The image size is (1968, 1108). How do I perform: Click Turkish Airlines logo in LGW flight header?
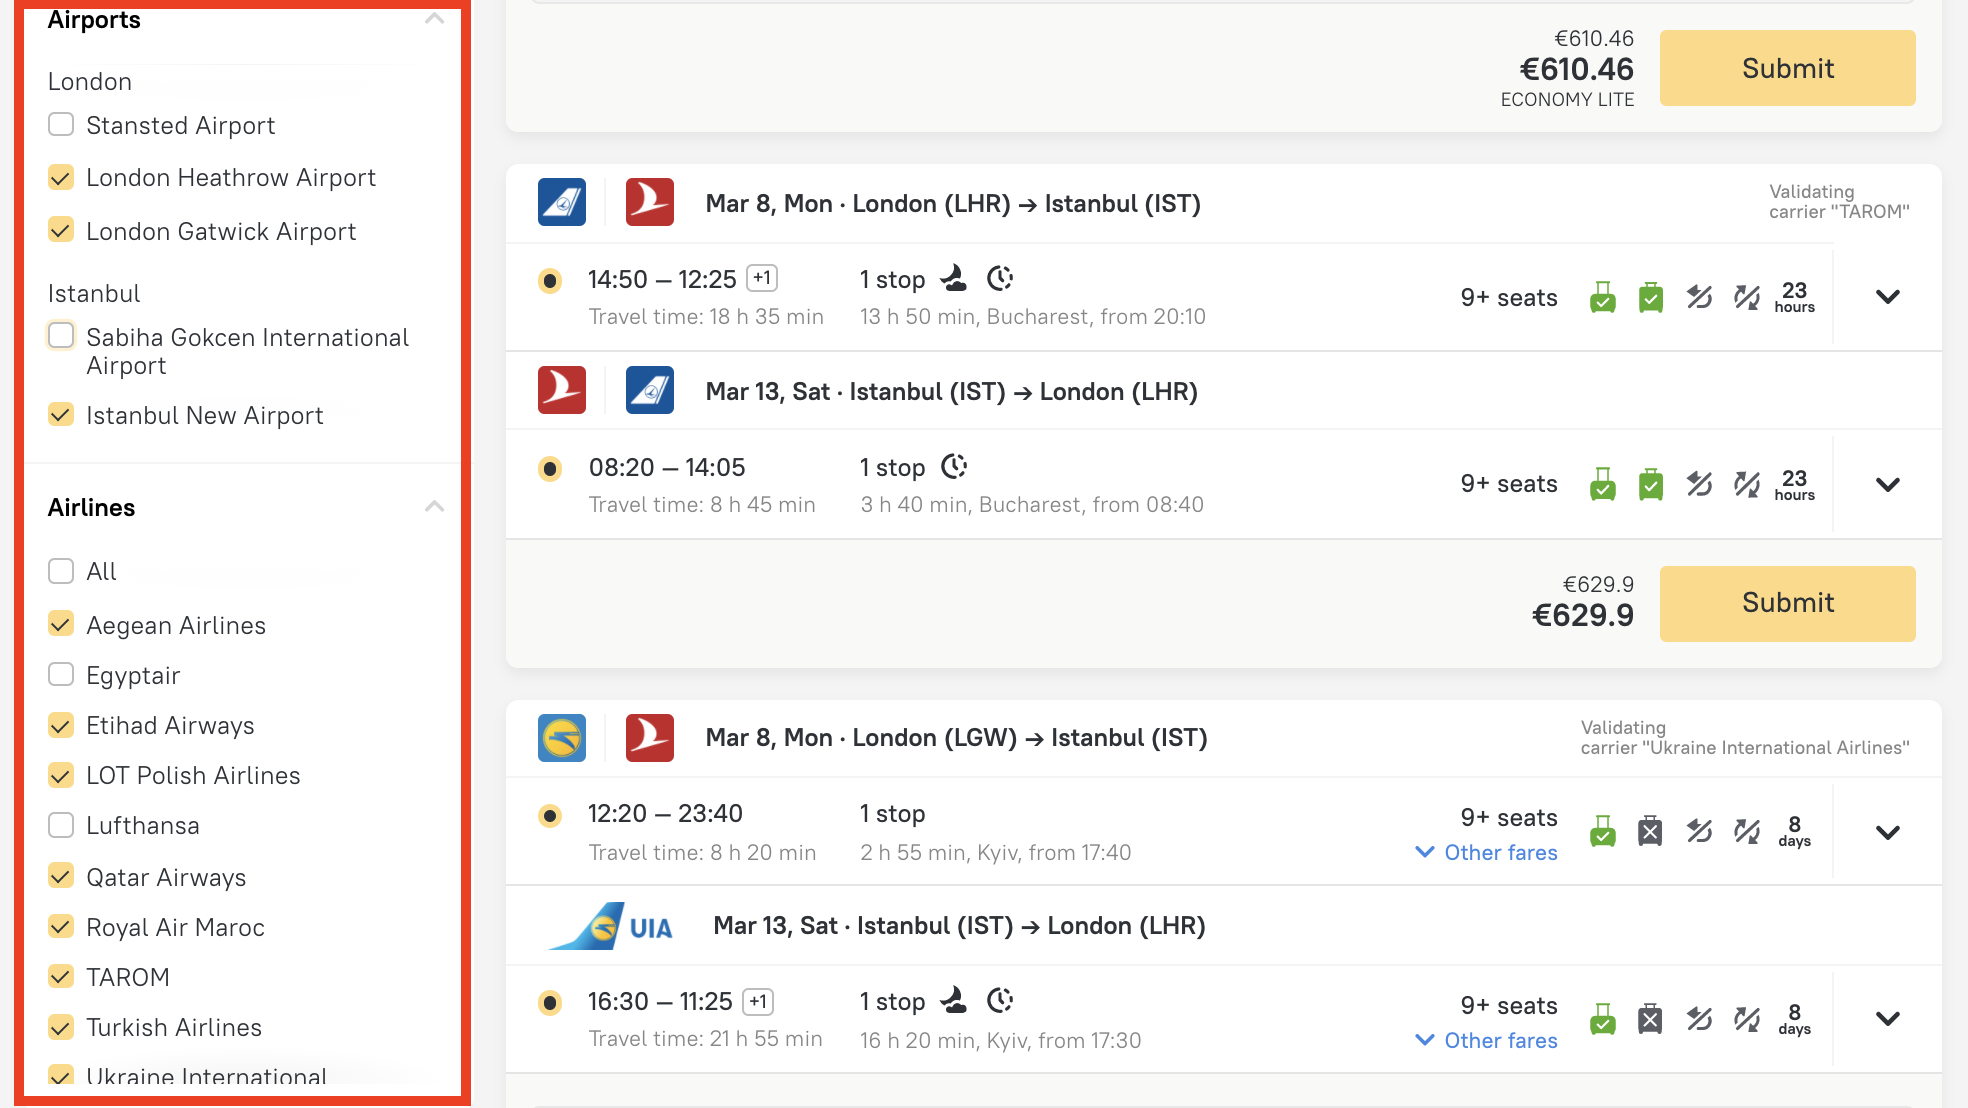point(650,738)
